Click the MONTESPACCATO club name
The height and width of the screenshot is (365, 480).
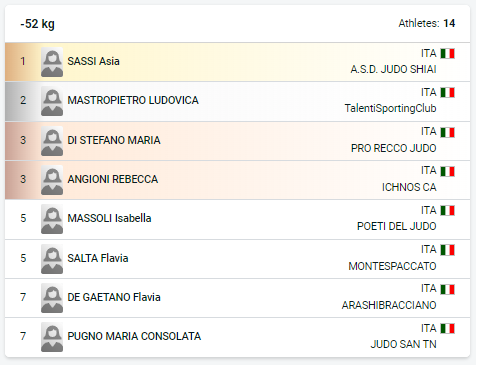392,266
